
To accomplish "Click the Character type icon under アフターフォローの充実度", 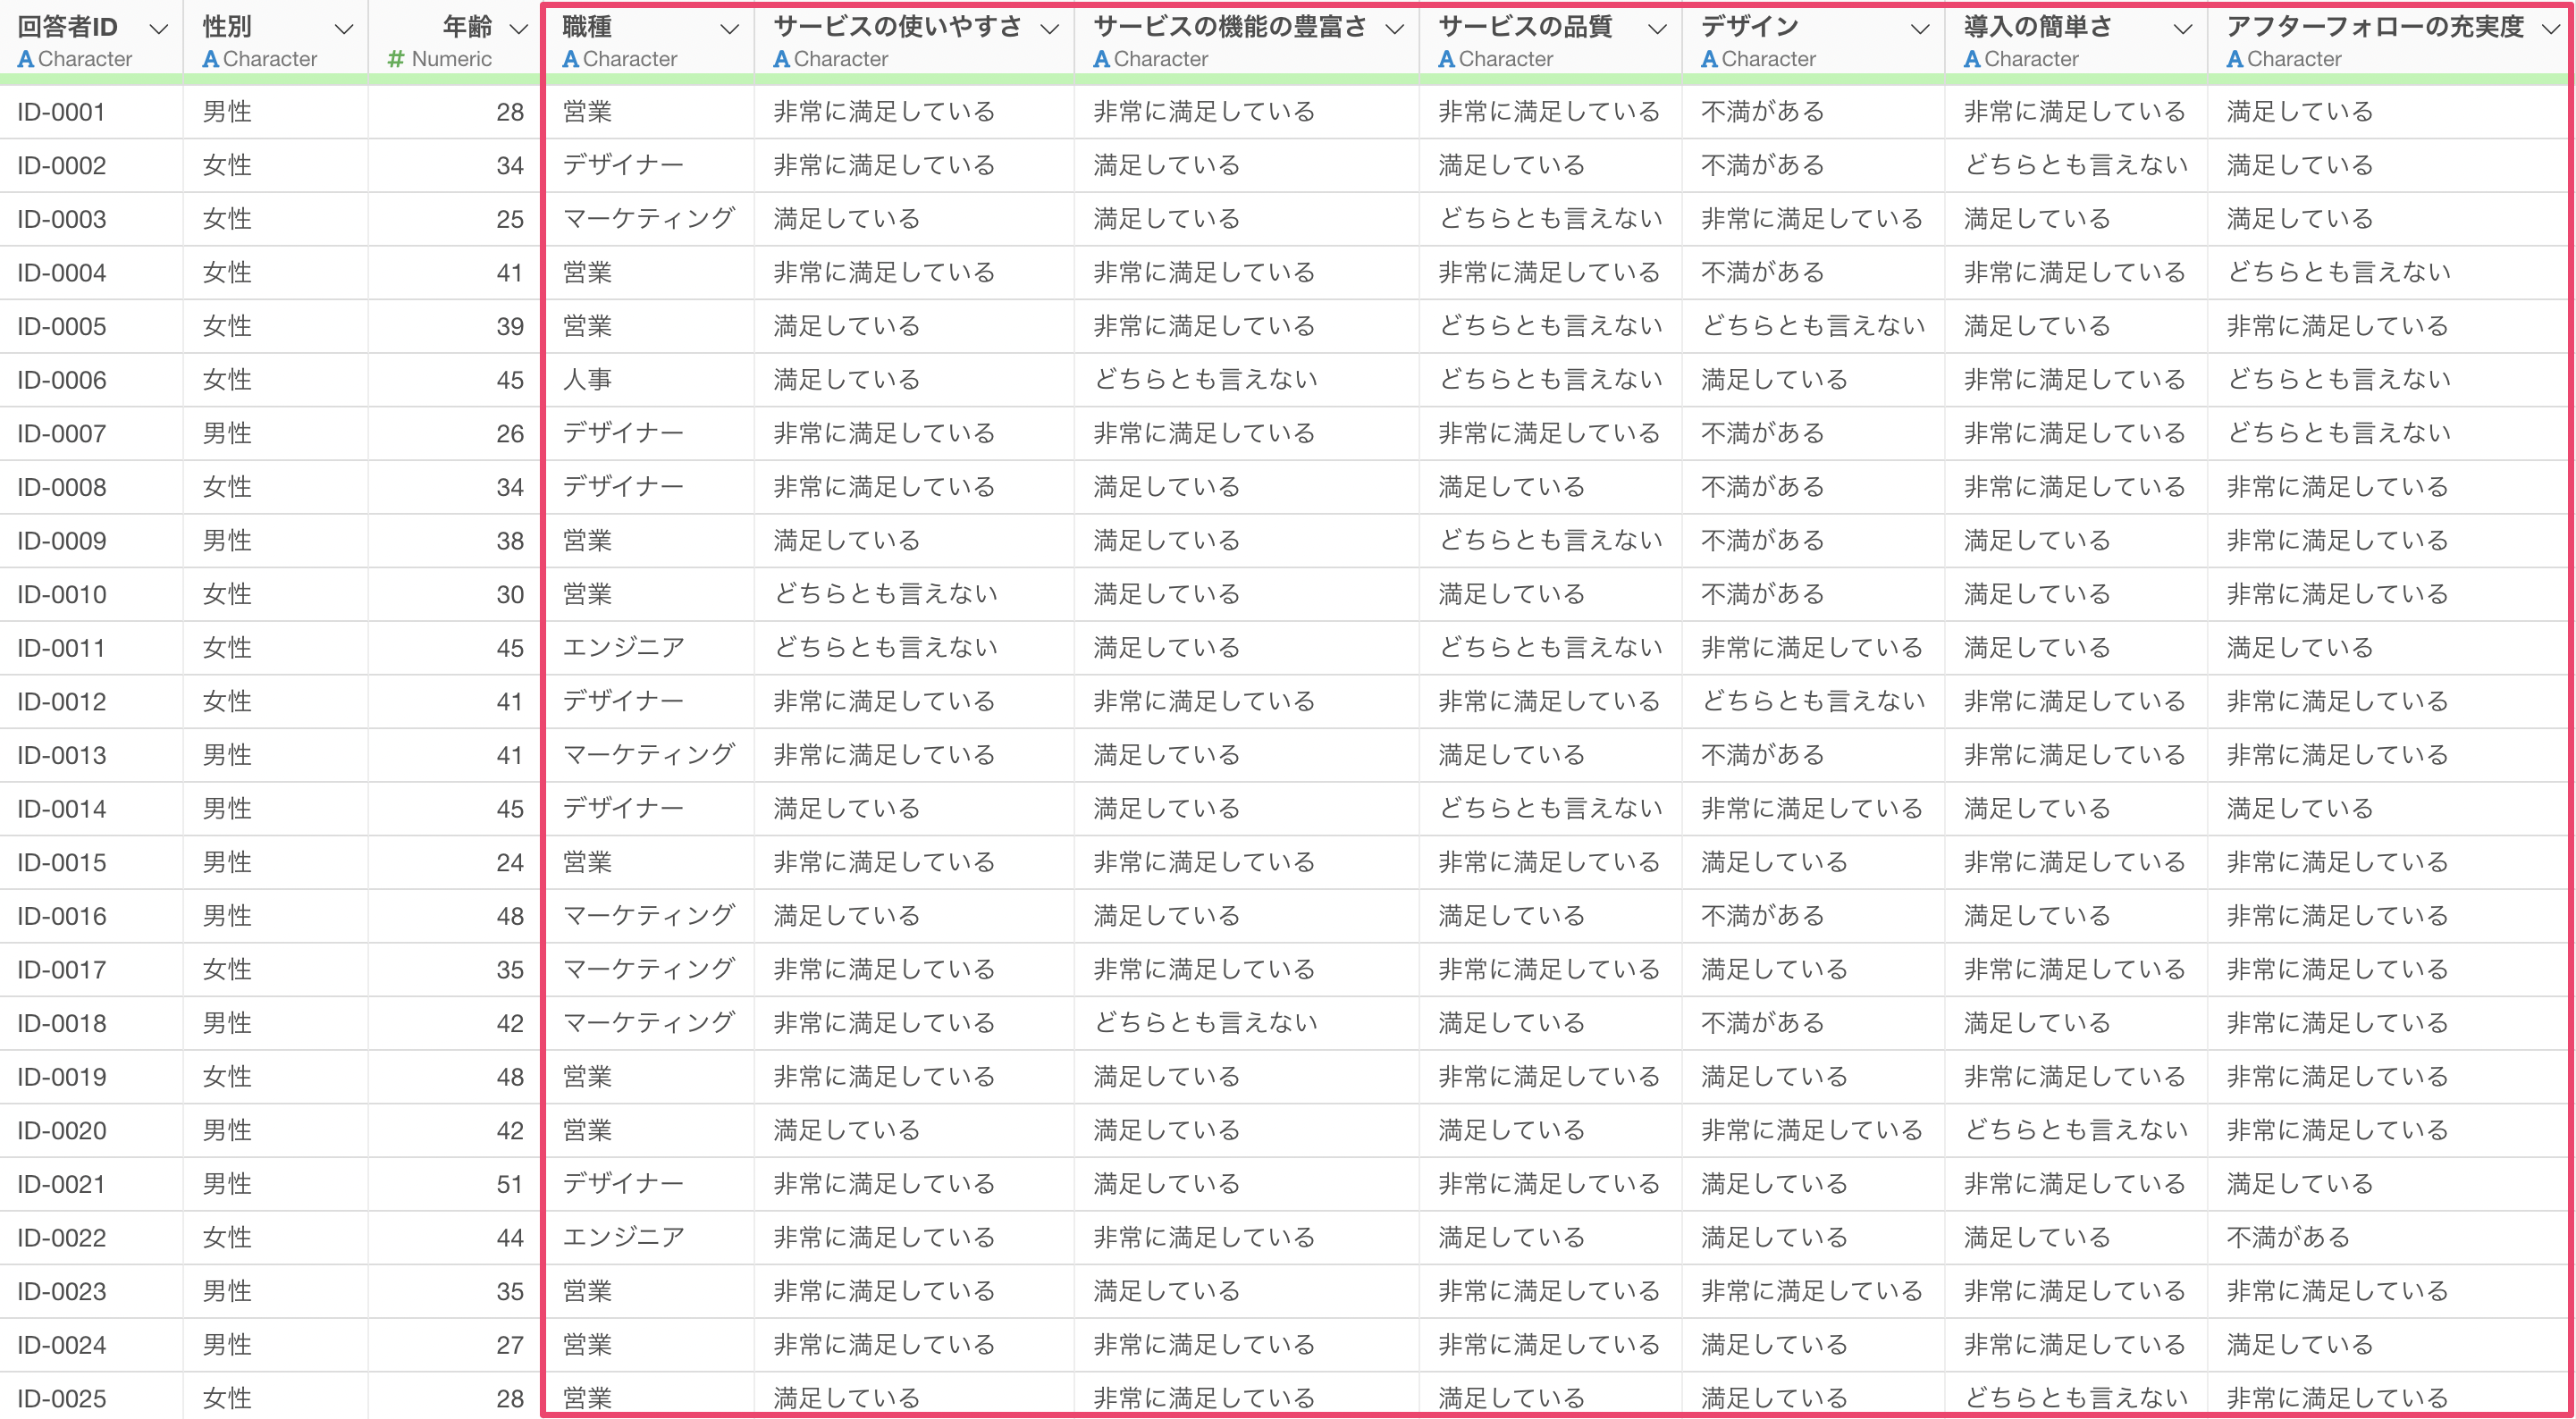I will (2236, 59).
